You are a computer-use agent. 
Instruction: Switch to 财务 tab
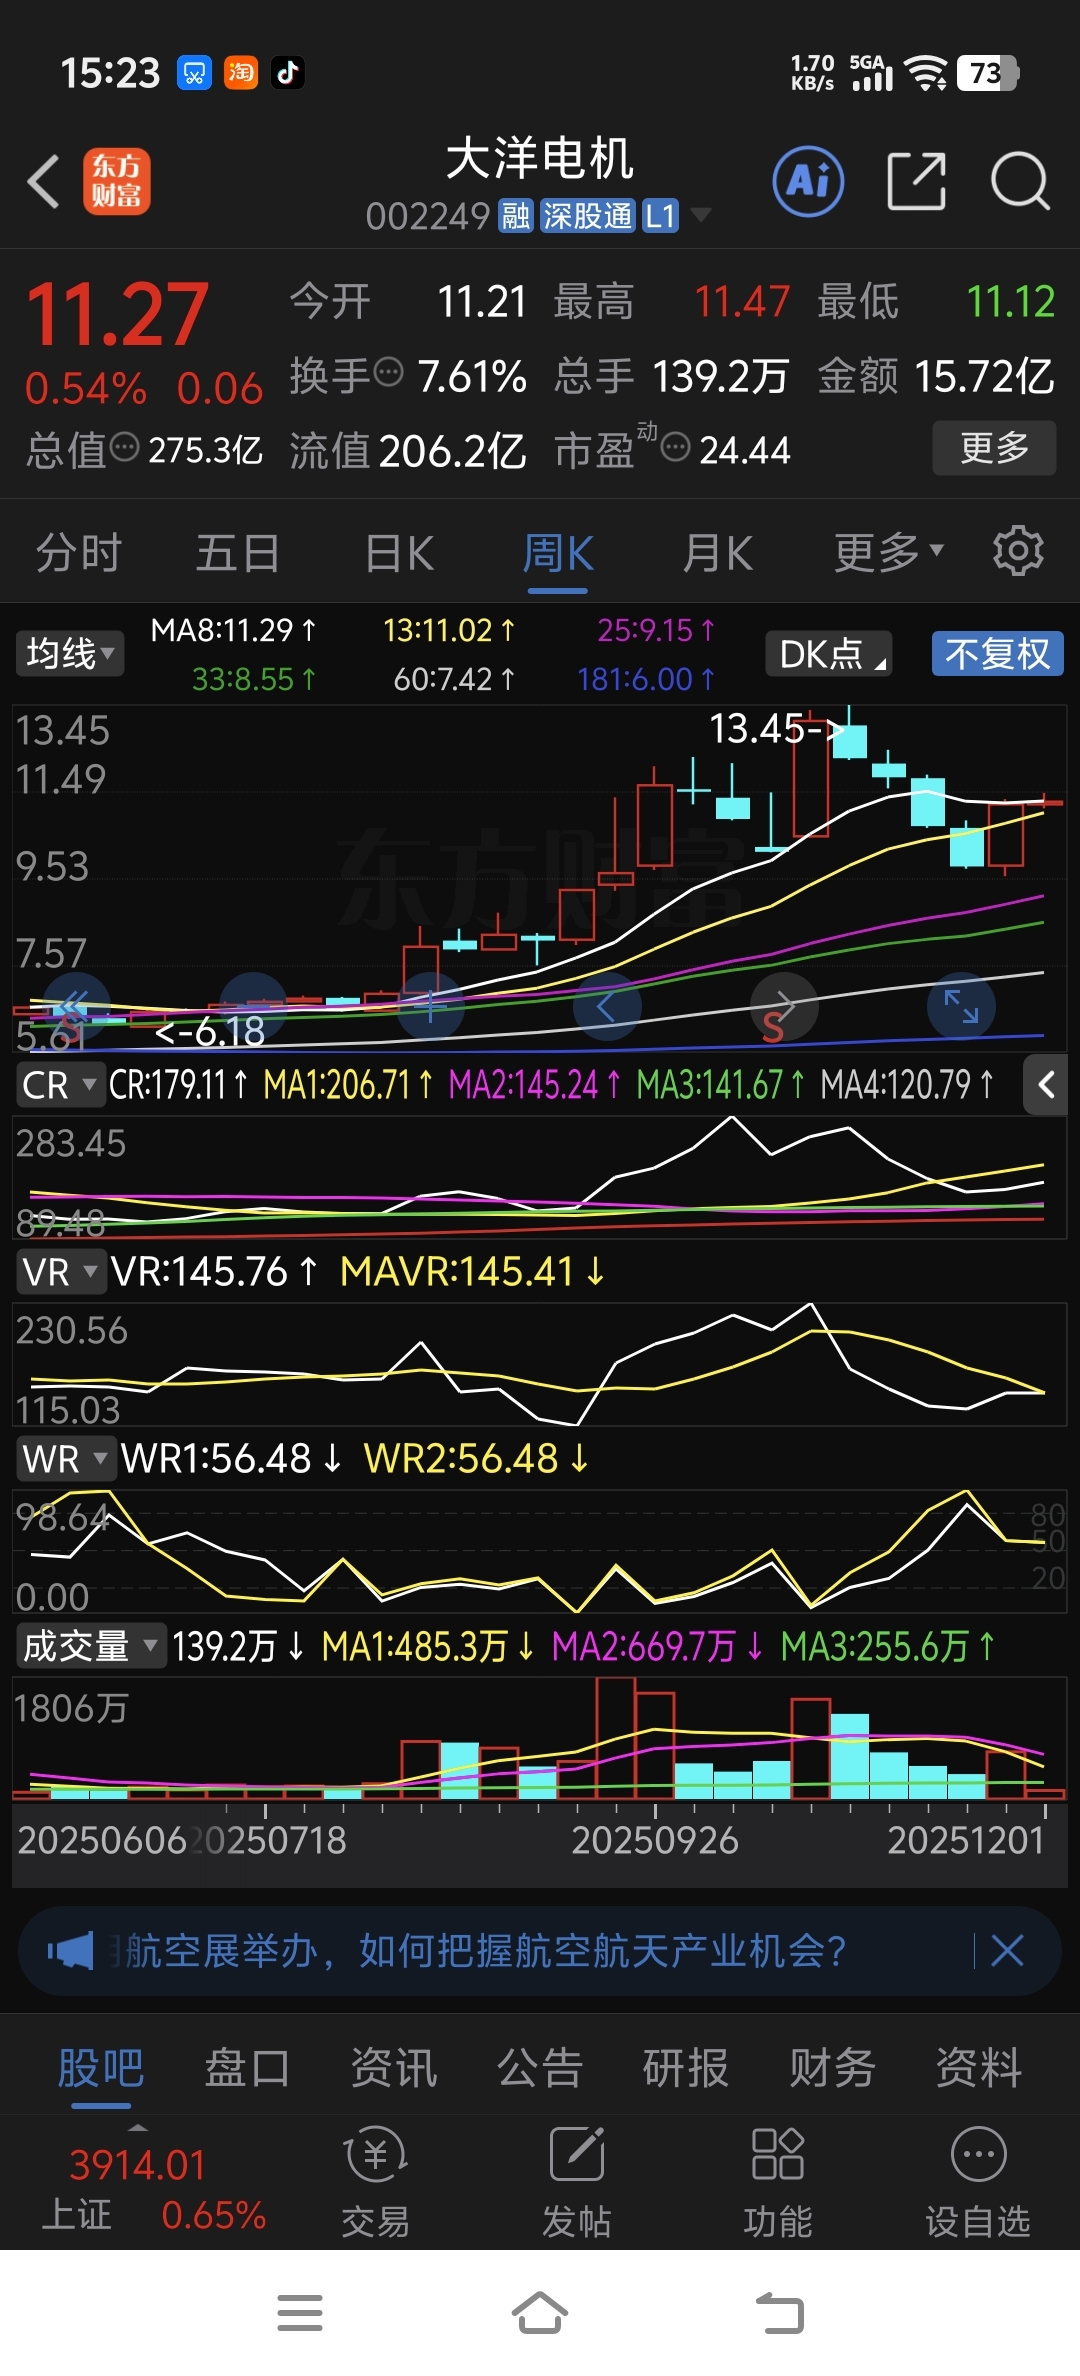click(x=832, y=2068)
